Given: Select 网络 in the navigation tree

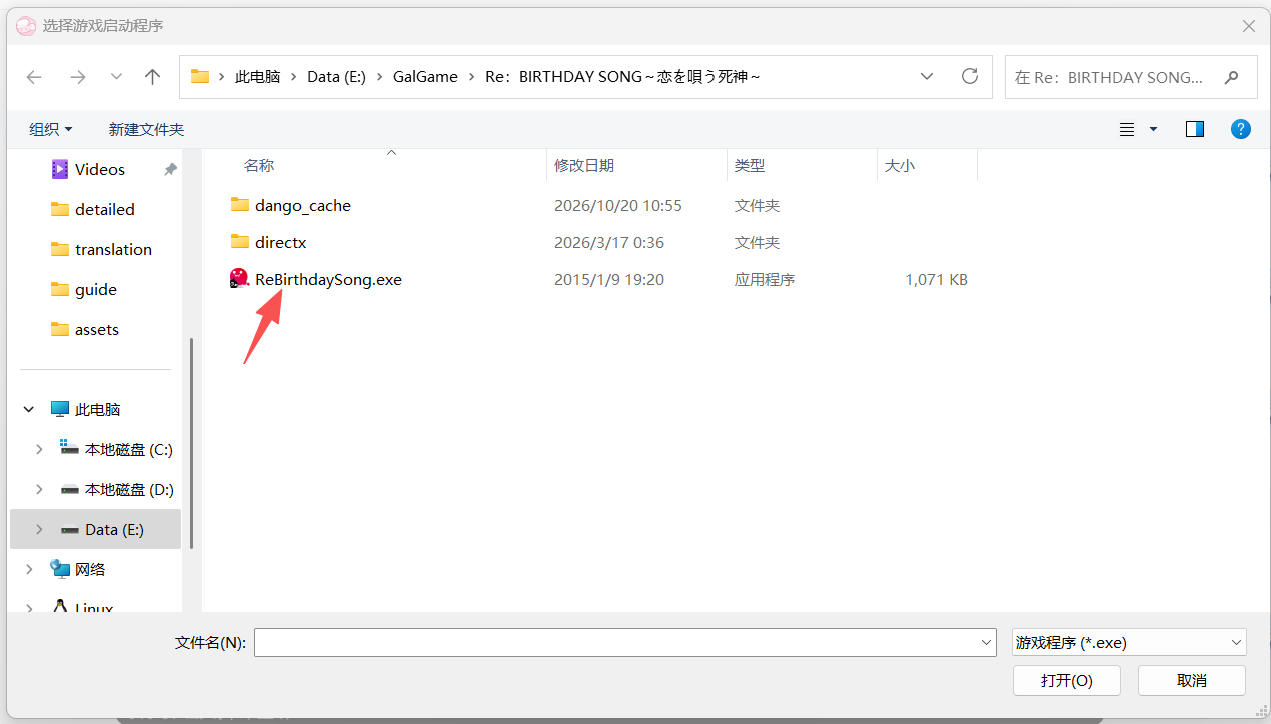Looking at the screenshot, I should [x=90, y=569].
